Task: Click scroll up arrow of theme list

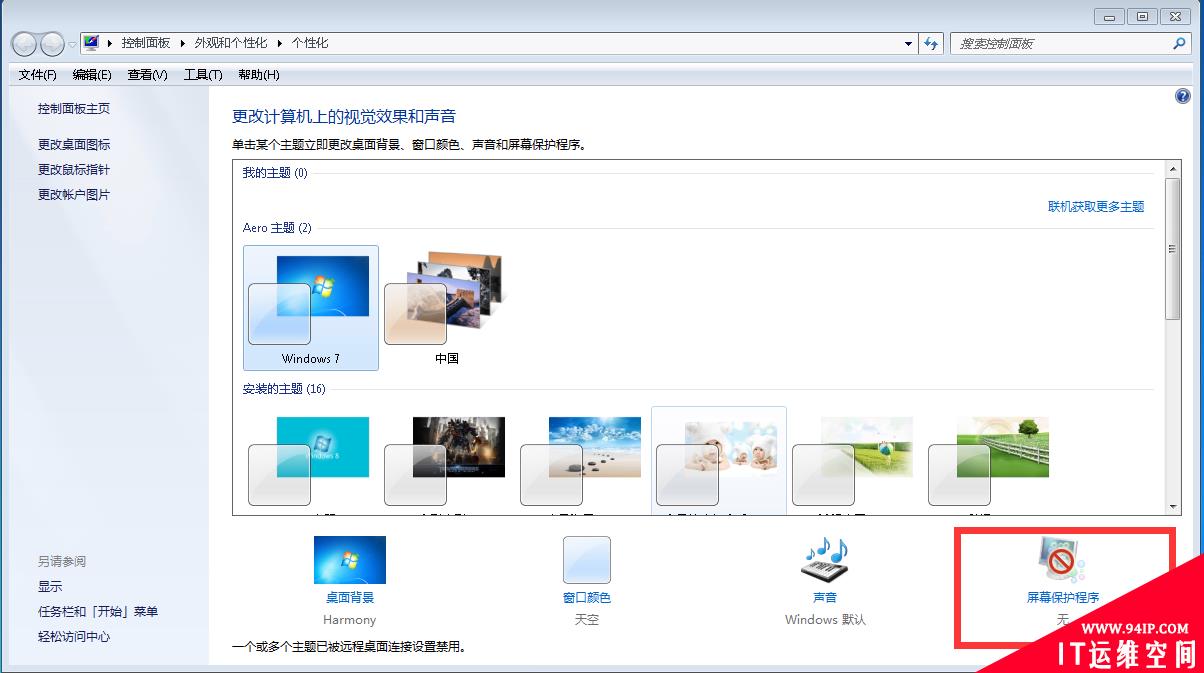Action: click(x=1173, y=170)
